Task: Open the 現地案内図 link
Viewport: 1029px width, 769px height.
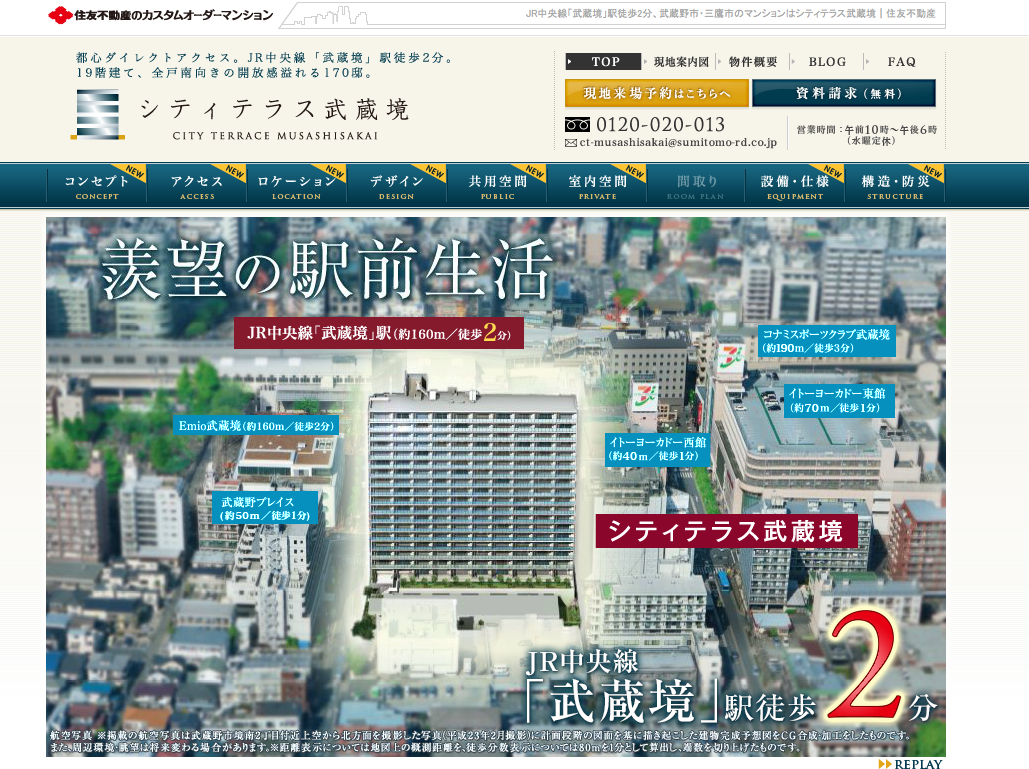Action: coord(681,62)
